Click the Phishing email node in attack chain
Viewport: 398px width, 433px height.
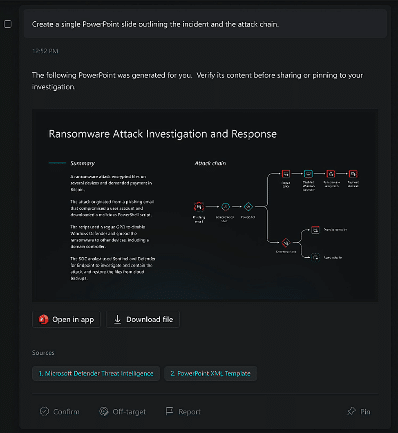[x=199, y=207]
